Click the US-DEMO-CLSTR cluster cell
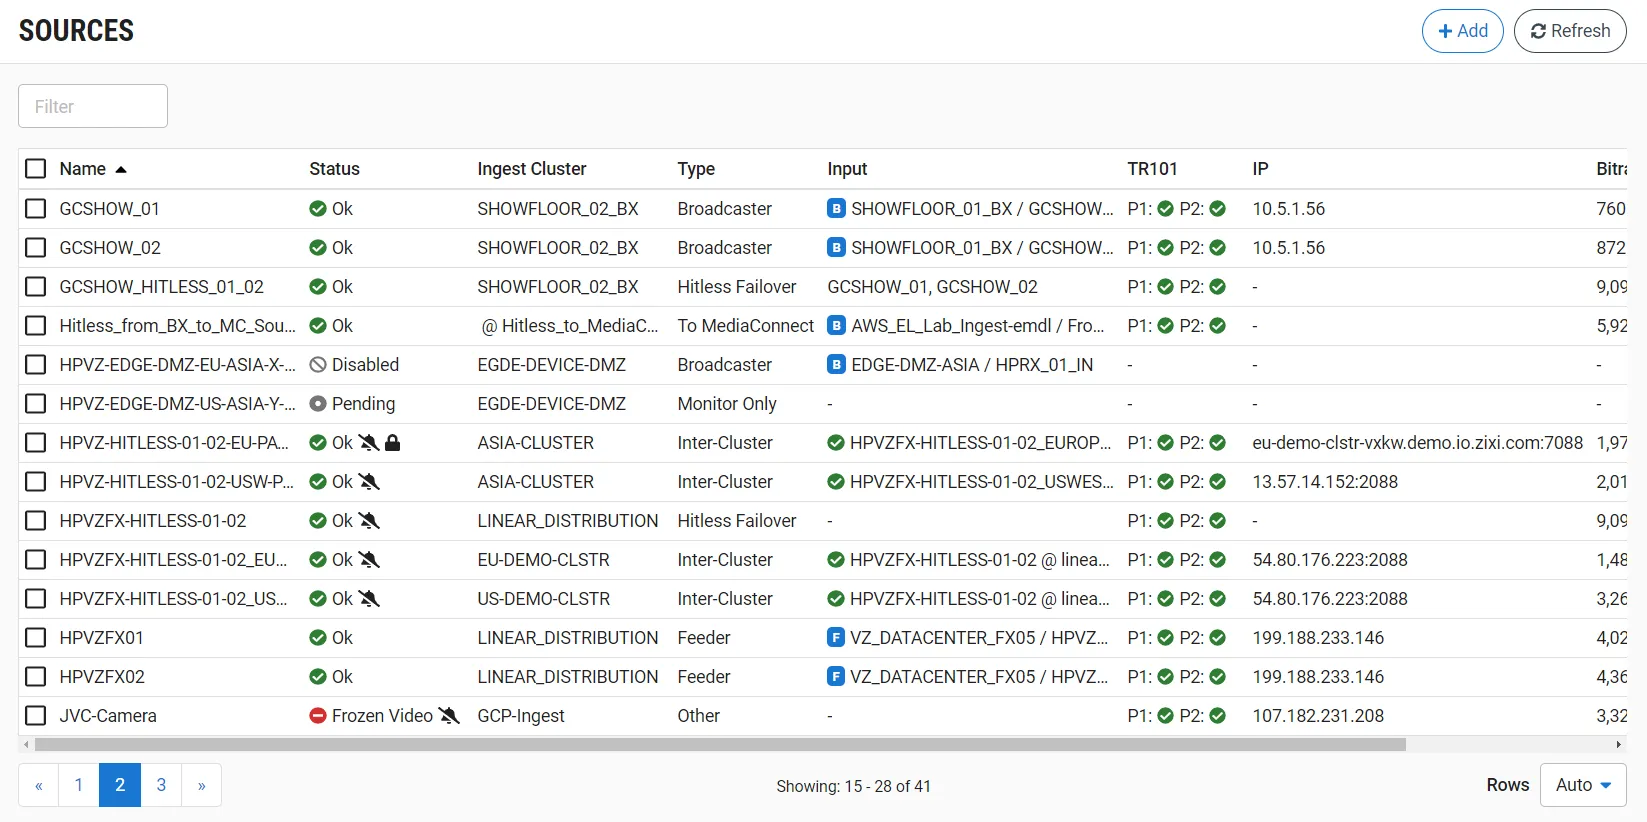 tap(544, 599)
